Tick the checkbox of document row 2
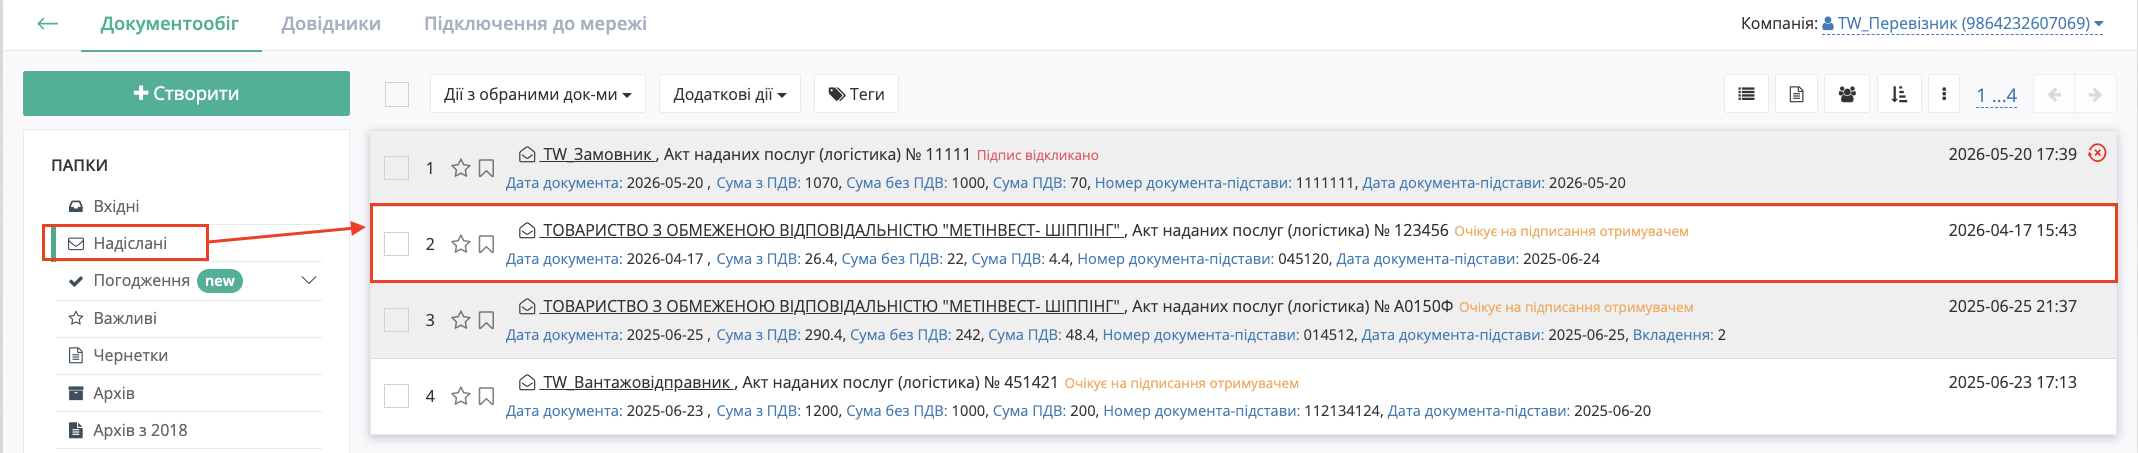2138x453 pixels. coord(397,244)
